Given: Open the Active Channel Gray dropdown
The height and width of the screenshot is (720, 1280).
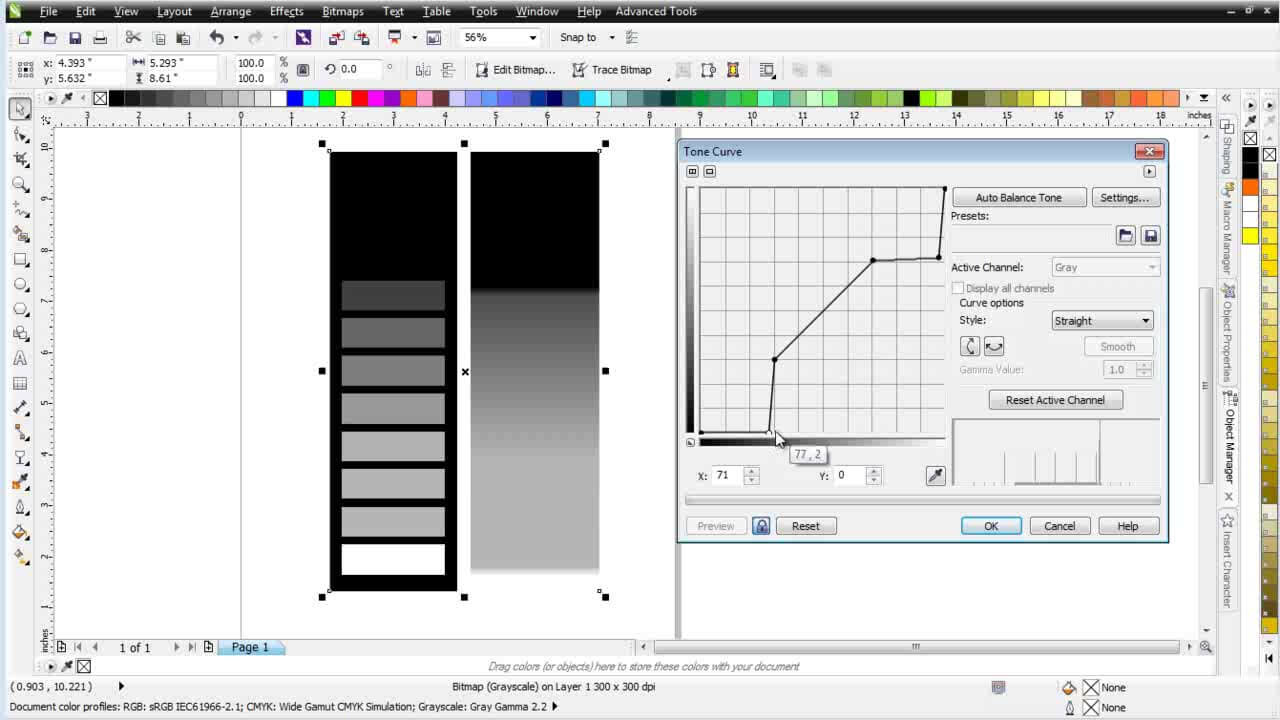Looking at the screenshot, I should (1105, 268).
